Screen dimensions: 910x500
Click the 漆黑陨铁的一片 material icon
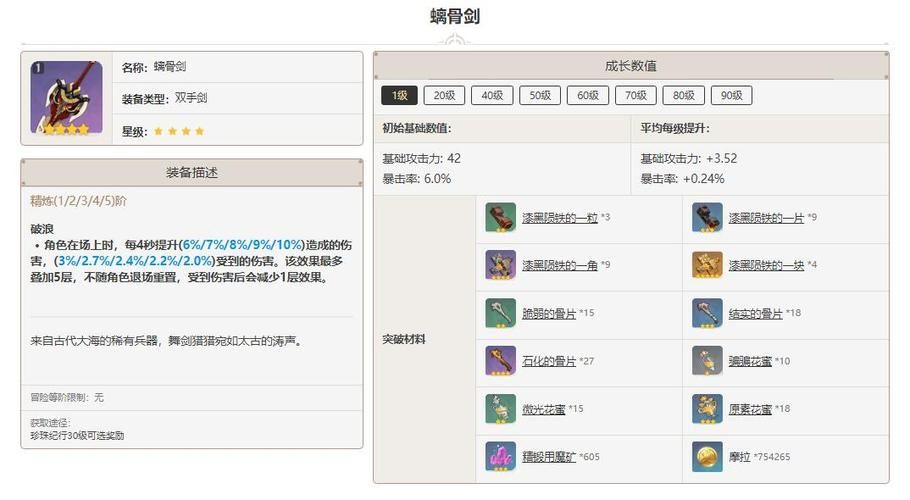707,218
